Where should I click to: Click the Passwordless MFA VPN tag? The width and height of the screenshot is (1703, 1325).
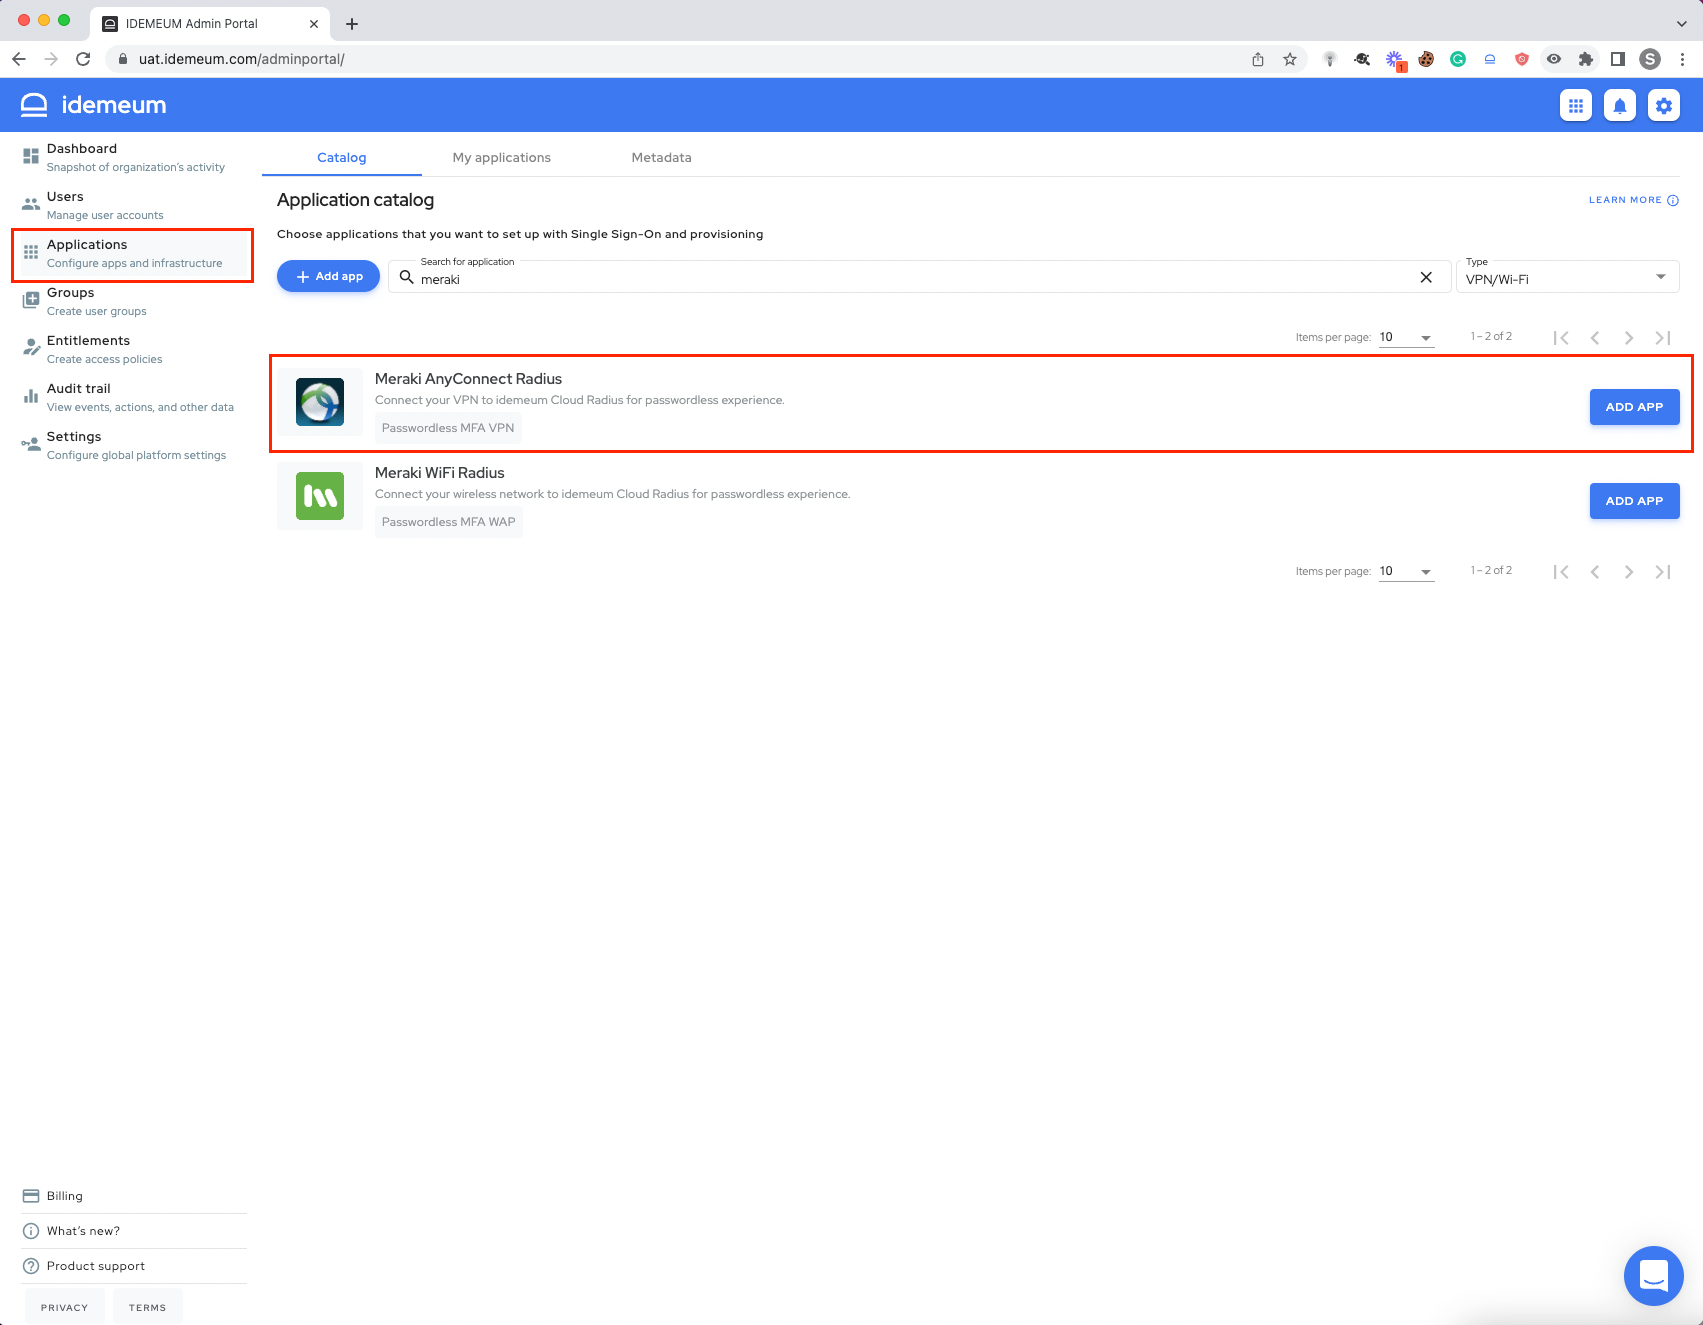pyautogui.click(x=448, y=428)
